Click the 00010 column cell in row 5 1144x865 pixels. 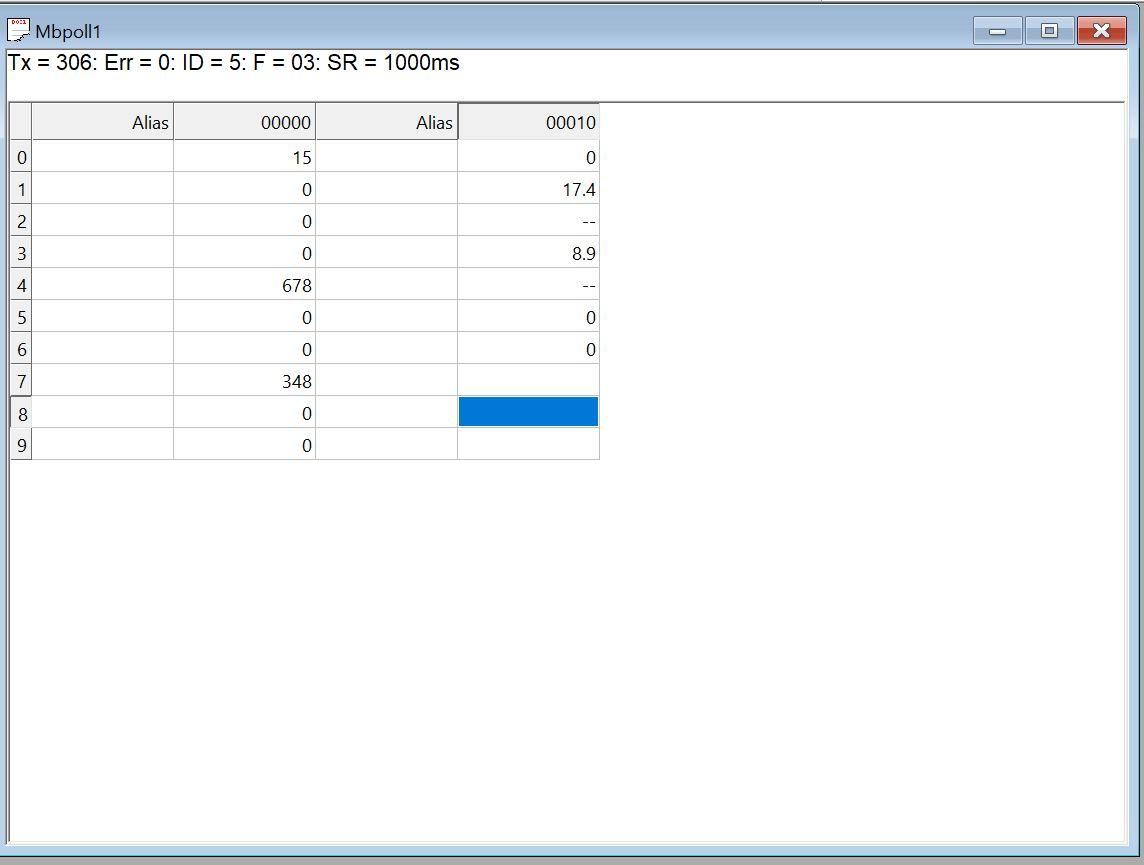pyautogui.click(x=529, y=317)
